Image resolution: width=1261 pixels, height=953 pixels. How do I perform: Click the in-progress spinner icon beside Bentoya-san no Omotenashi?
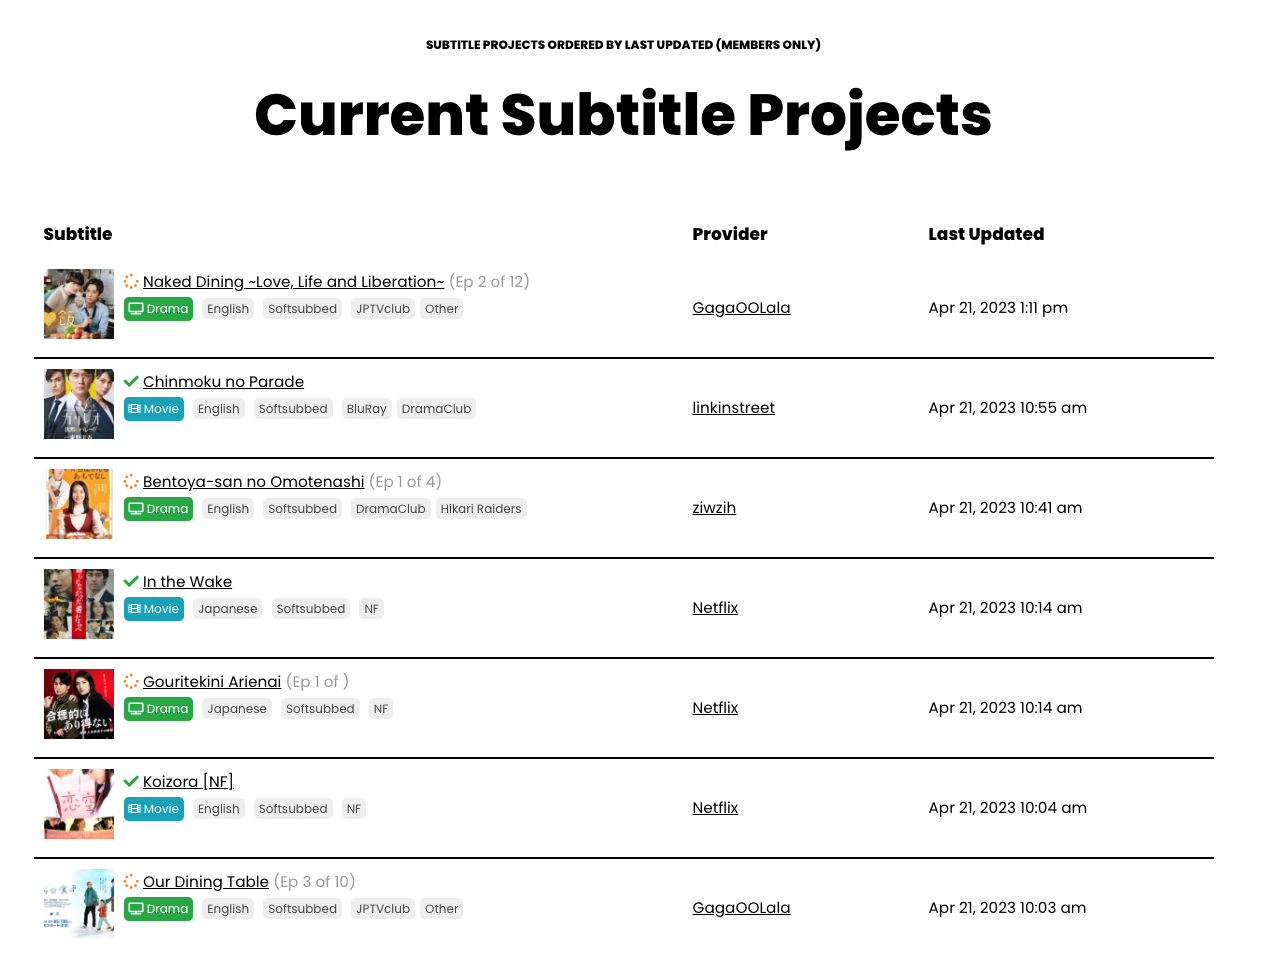[x=131, y=482]
